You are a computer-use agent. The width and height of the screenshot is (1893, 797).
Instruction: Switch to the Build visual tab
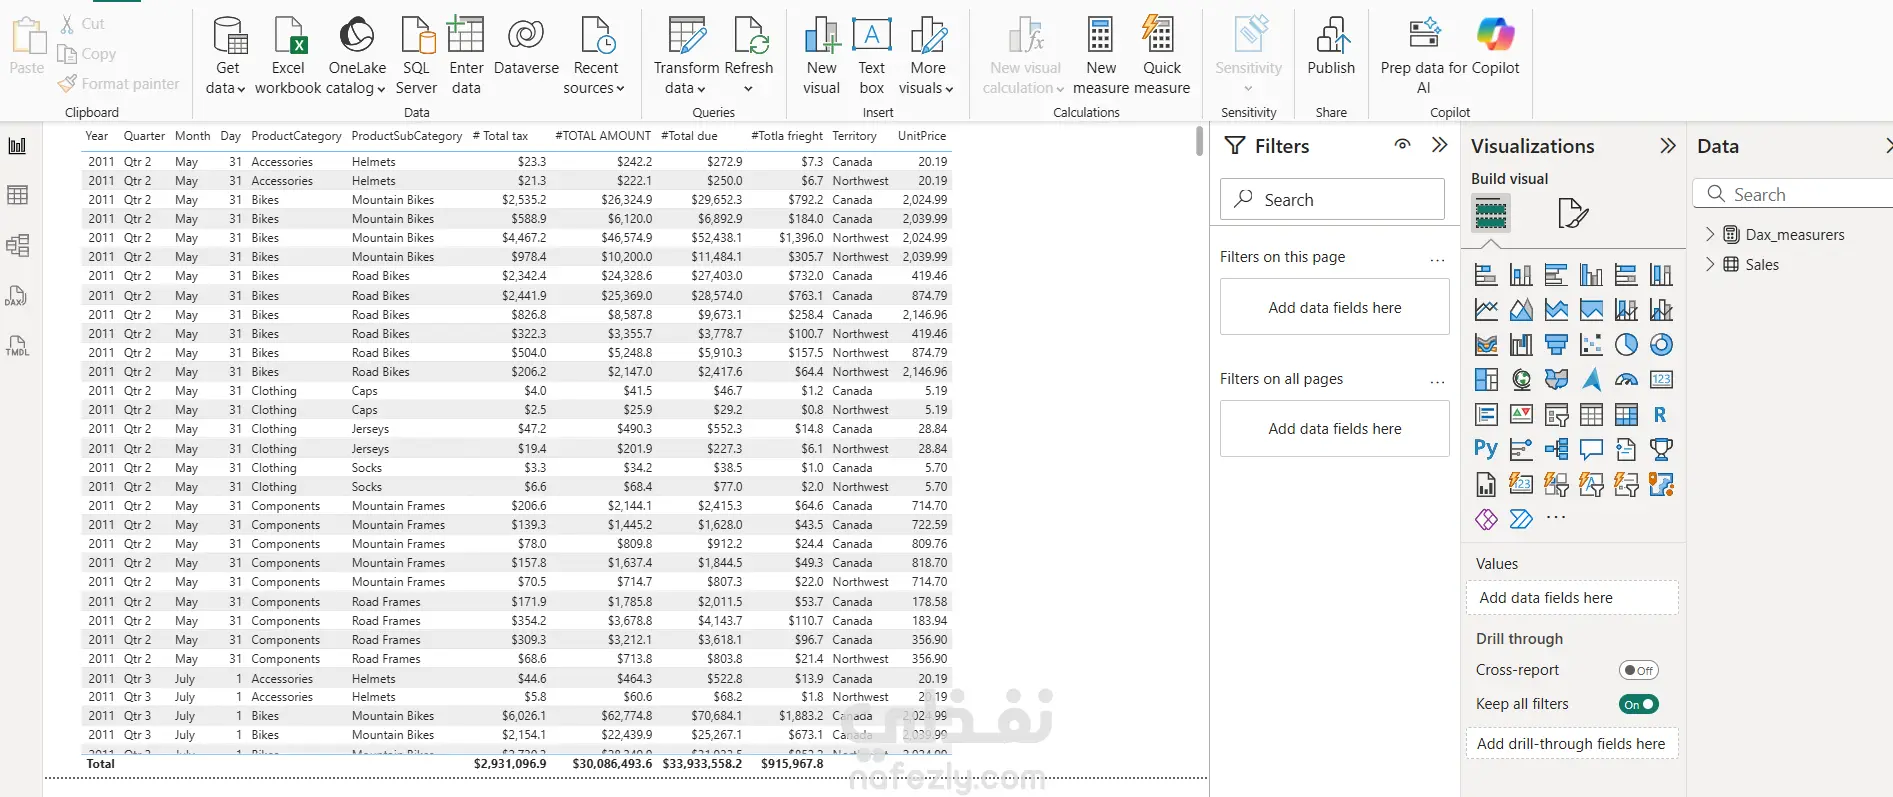1490,213
